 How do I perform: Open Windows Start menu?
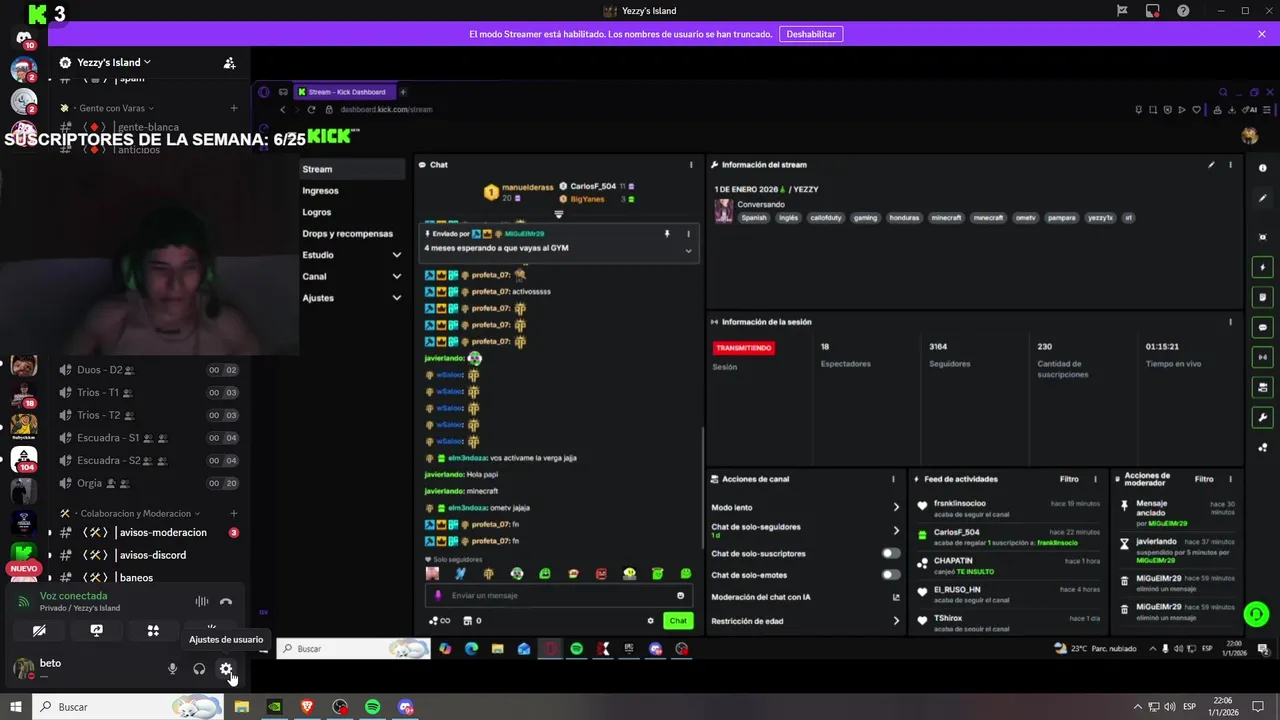click(x=15, y=707)
